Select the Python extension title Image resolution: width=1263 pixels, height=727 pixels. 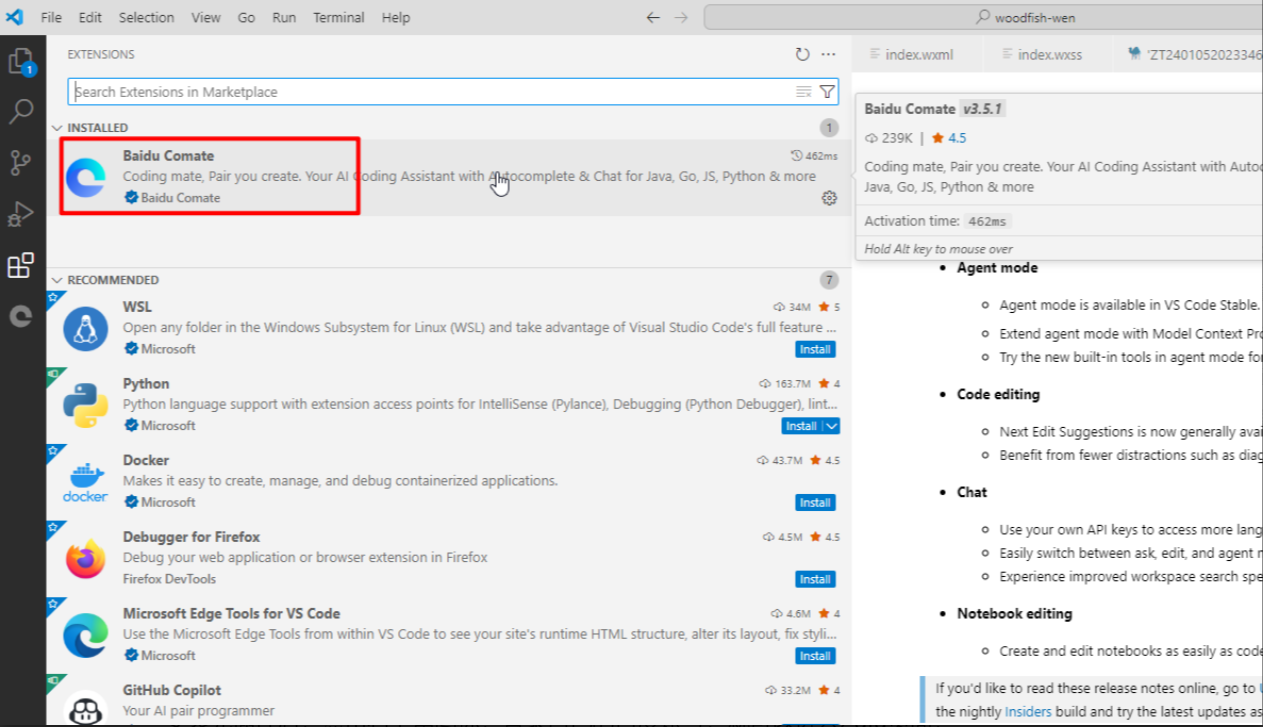146,384
